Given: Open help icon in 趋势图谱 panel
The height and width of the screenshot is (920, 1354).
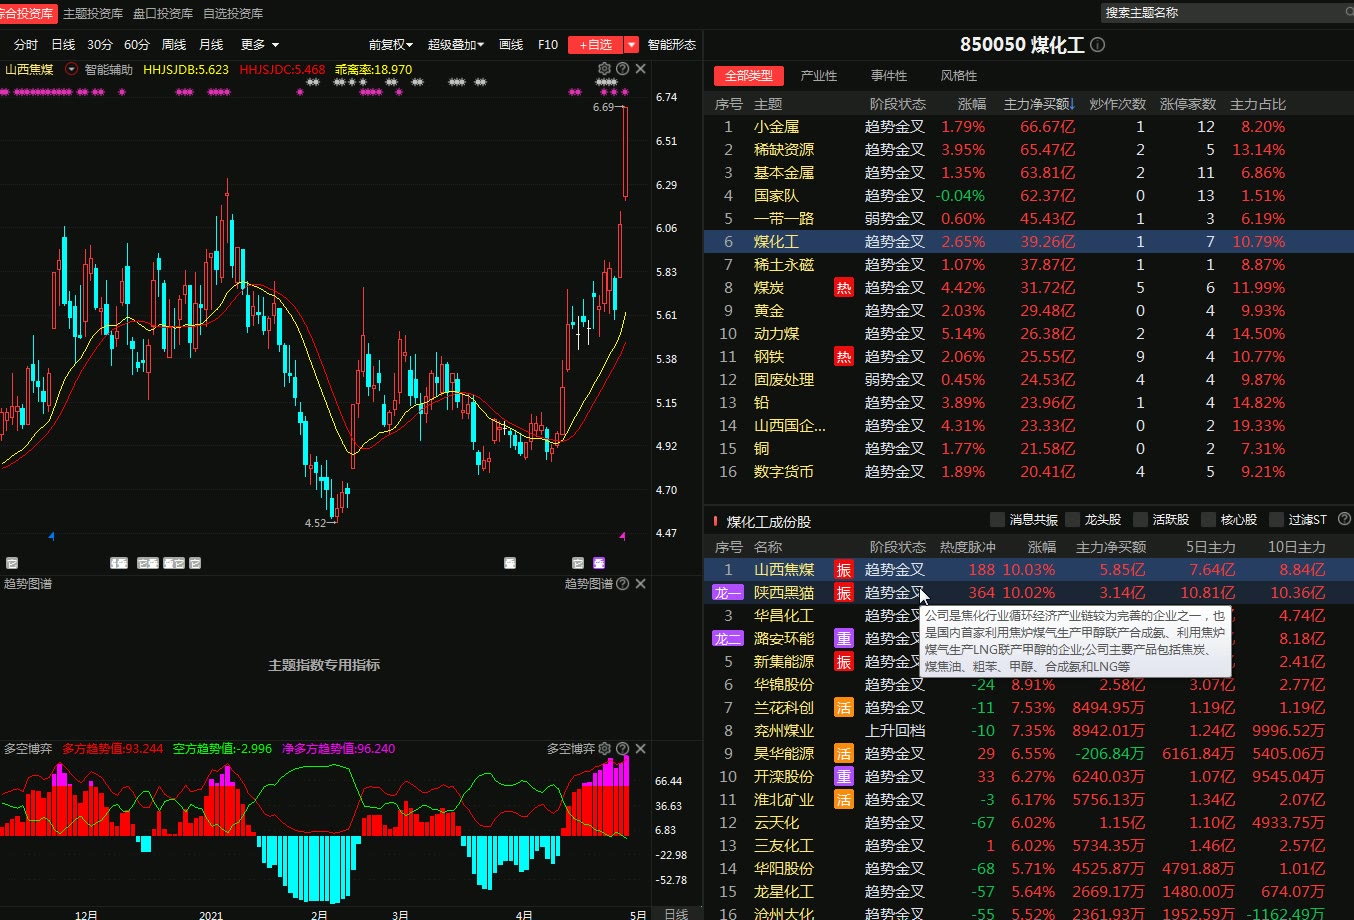Looking at the screenshot, I should (623, 584).
